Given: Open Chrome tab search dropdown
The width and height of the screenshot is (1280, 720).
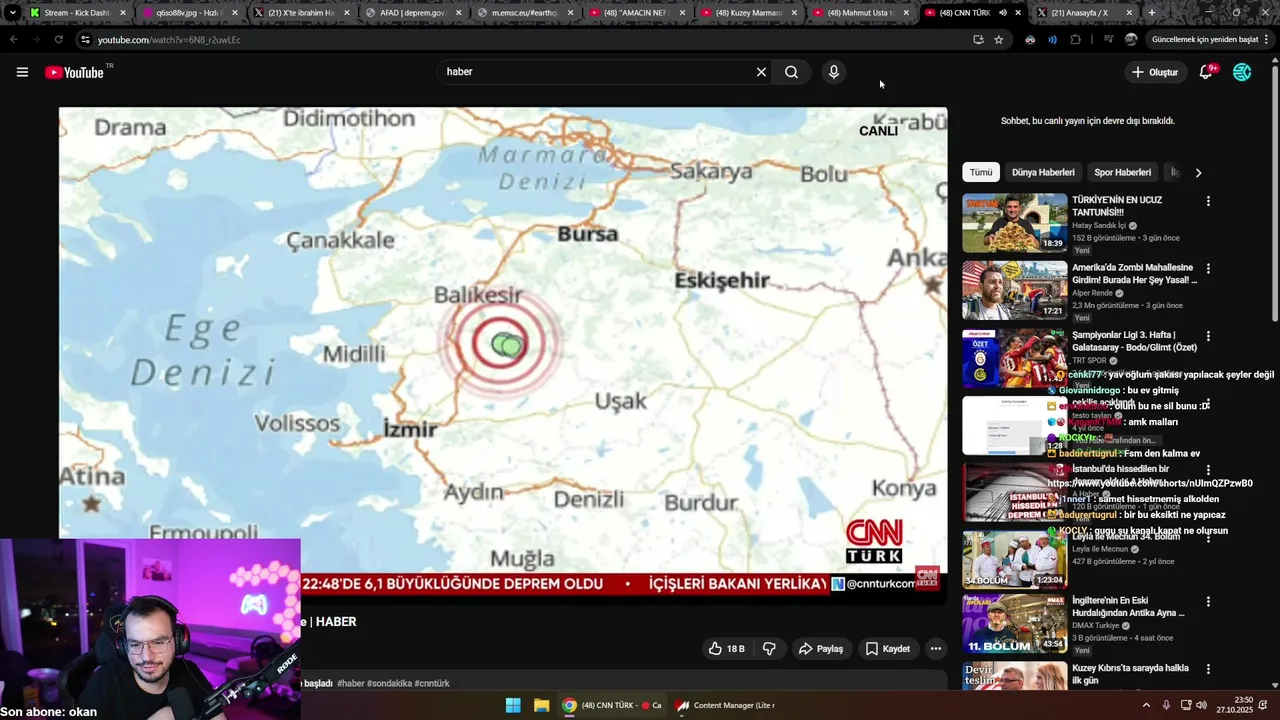Looking at the screenshot, I should click(x=12, y=13).
